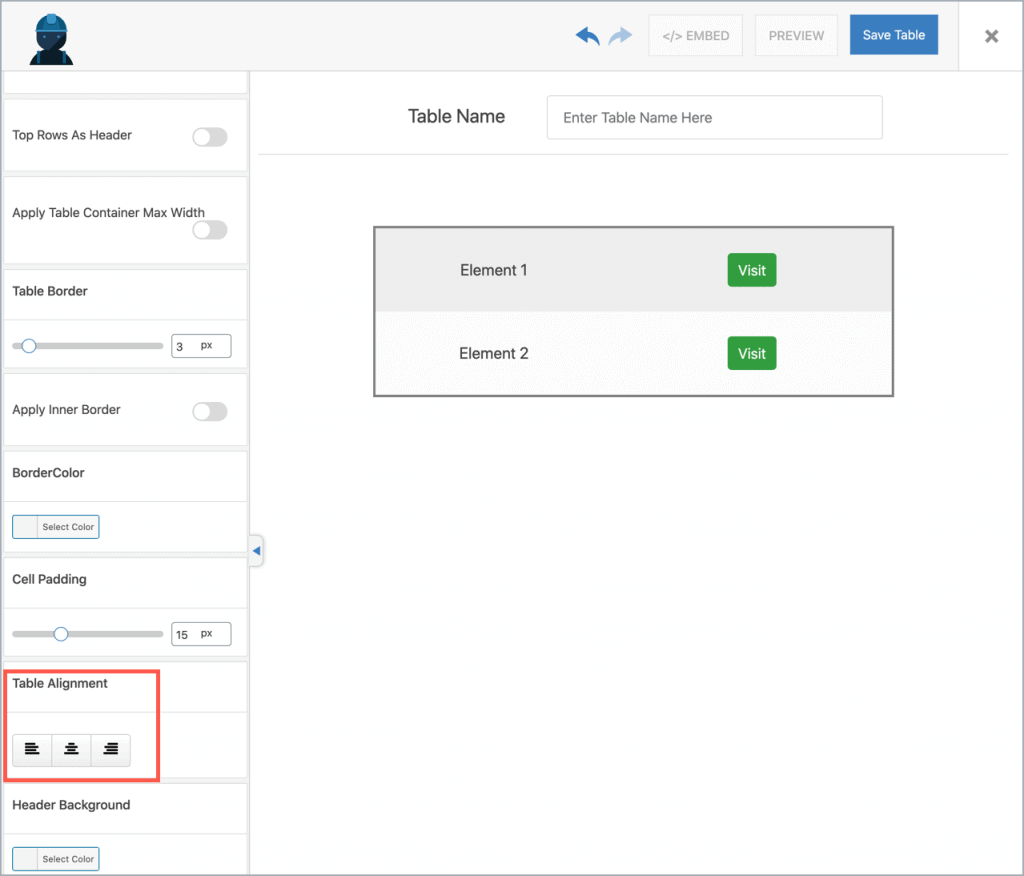This screenshot has width=1024, height=876.
Task: Select the left table alignment icon
Action: 31,750
